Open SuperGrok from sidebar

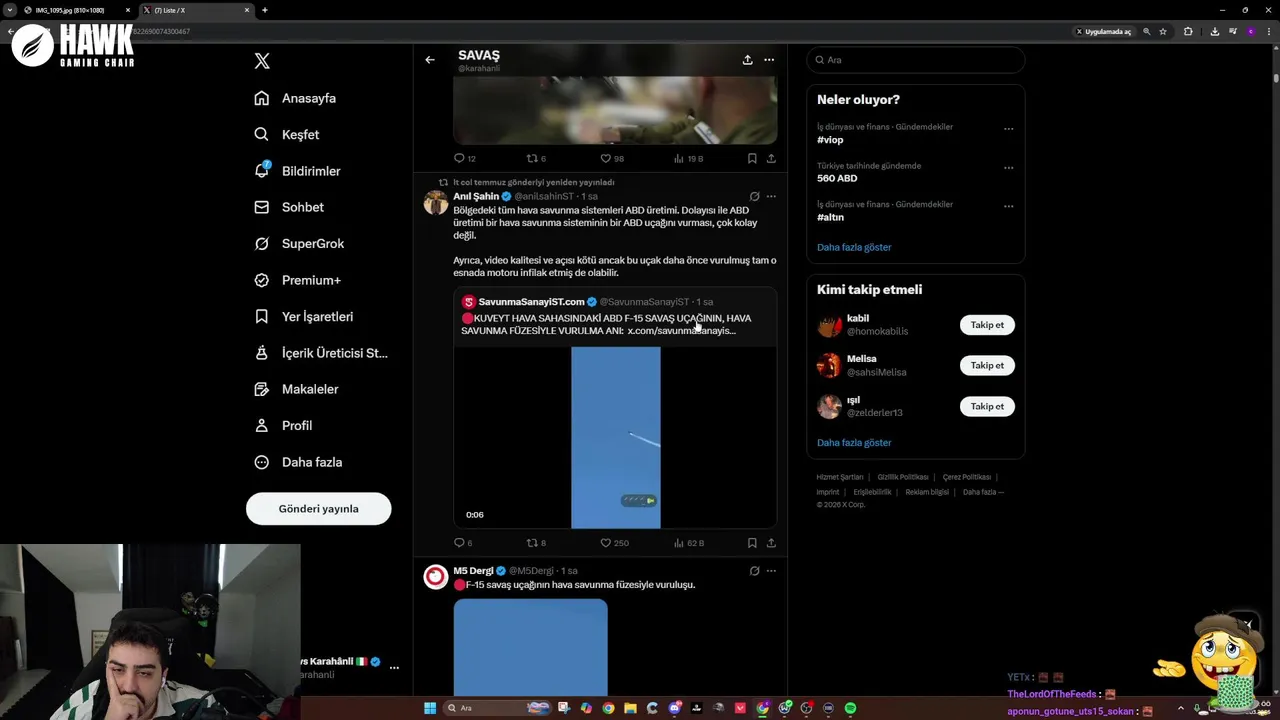click(299, 244)
